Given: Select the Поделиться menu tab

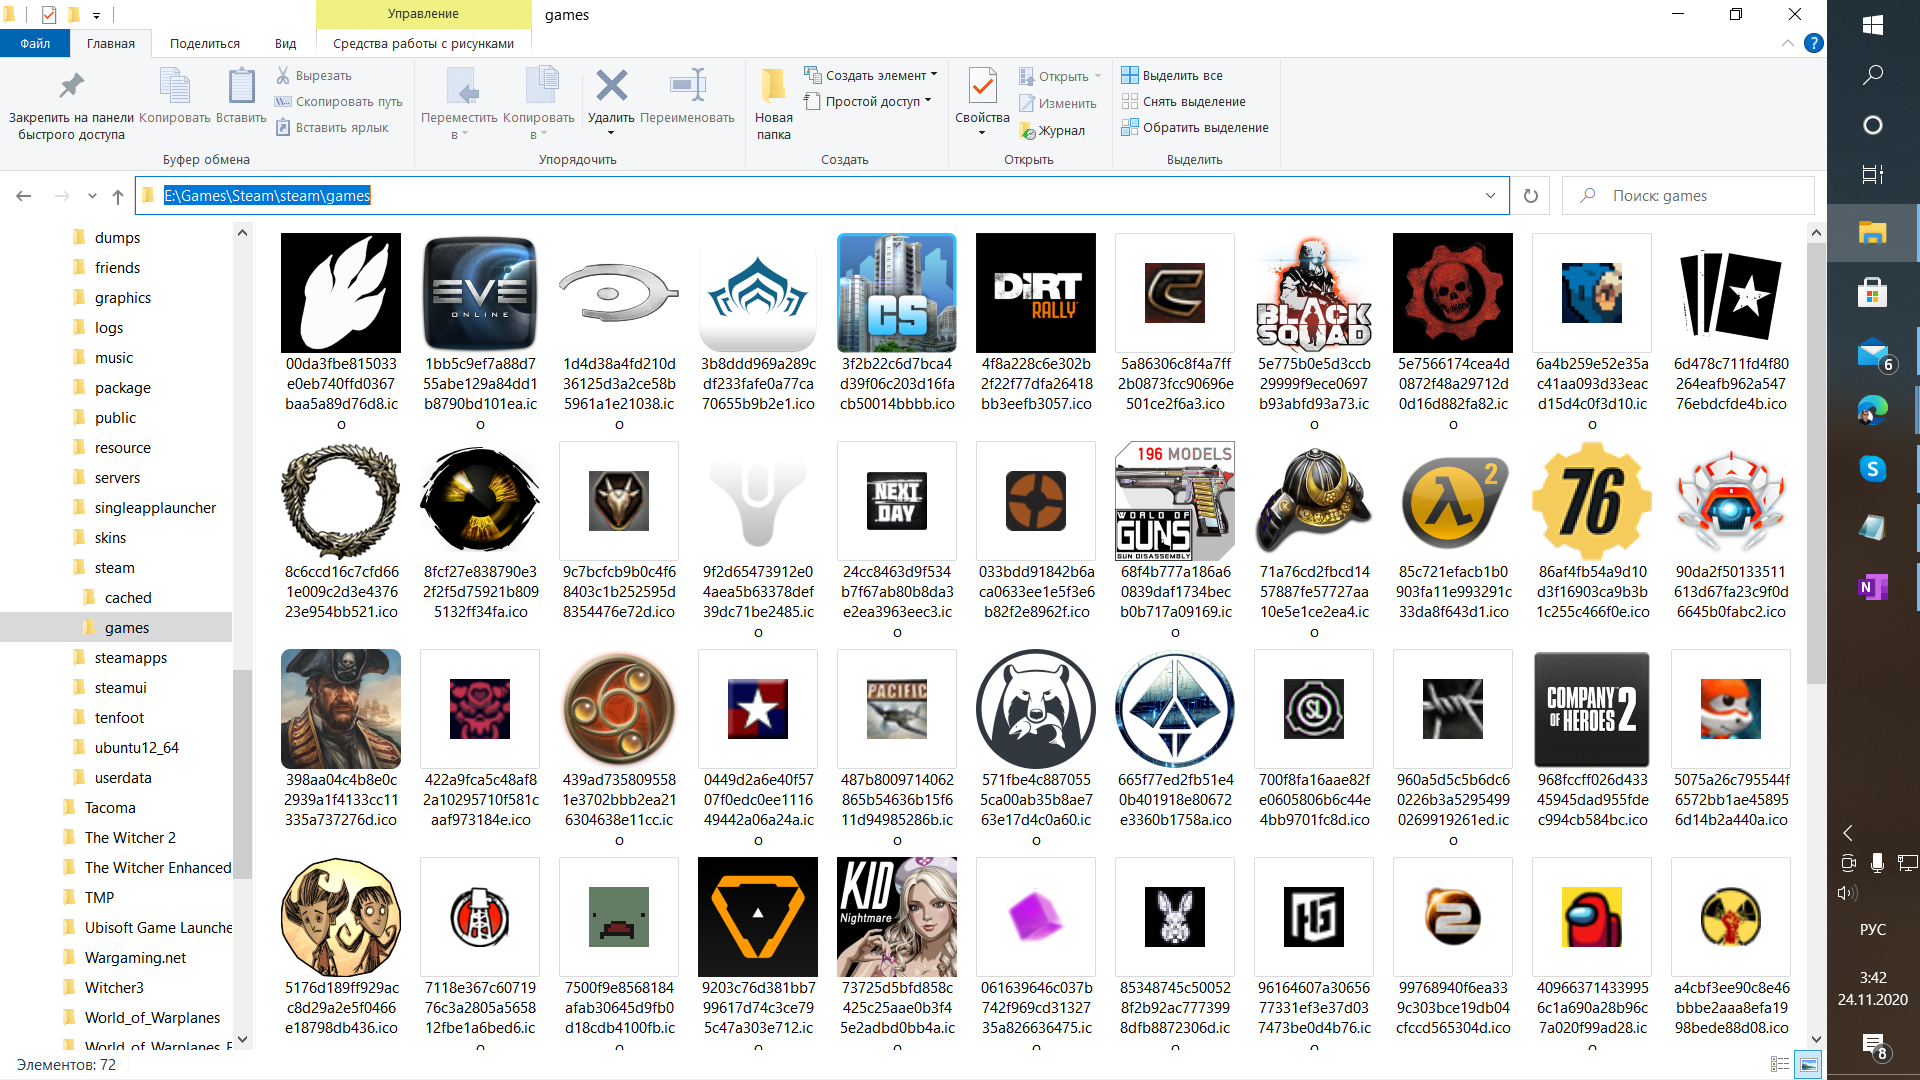Looking at the screenshot, I should (x=202, y=42).
